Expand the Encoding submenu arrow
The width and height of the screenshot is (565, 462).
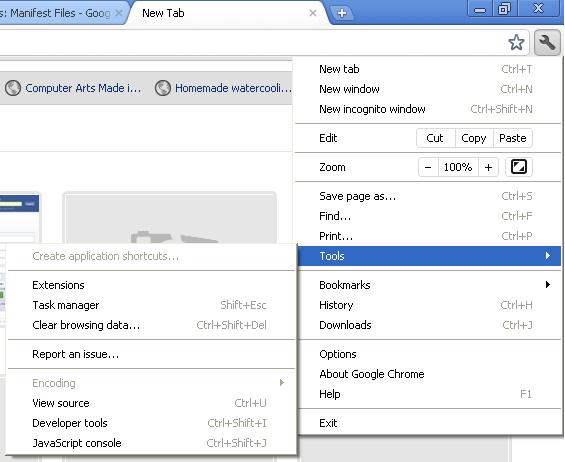tap(282, 382)
